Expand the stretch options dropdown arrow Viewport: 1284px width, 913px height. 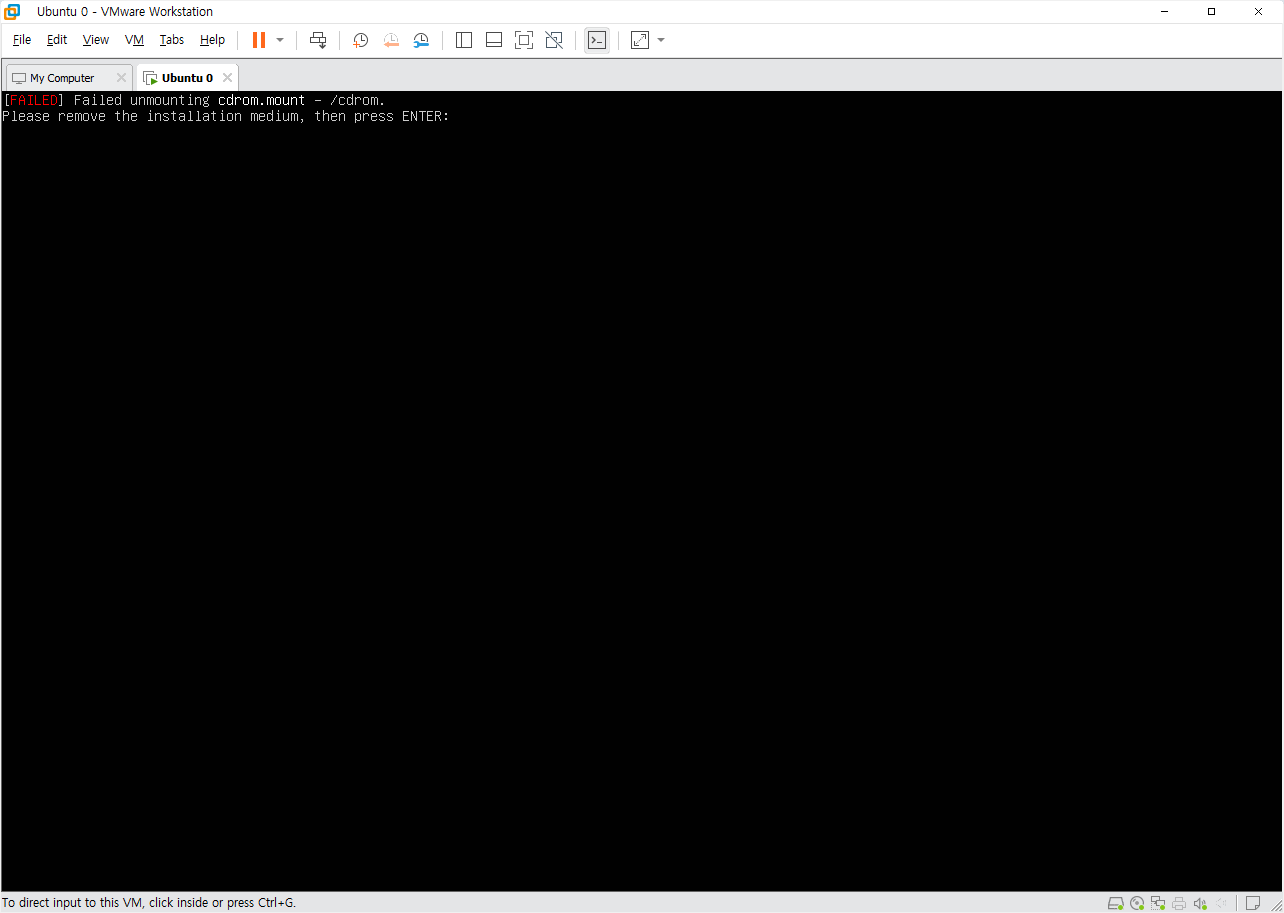point(661,40)
